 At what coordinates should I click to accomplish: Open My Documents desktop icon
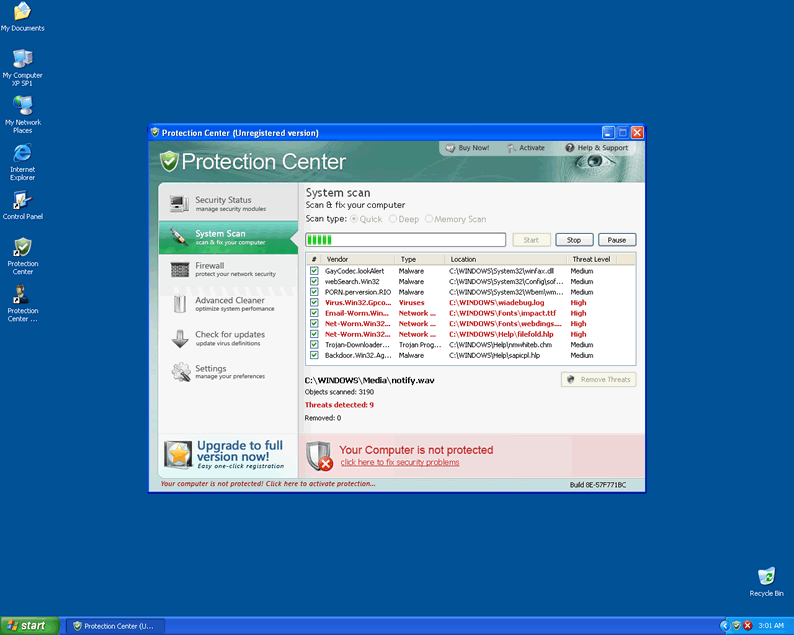pyautogui.click(x=22, y=14)
